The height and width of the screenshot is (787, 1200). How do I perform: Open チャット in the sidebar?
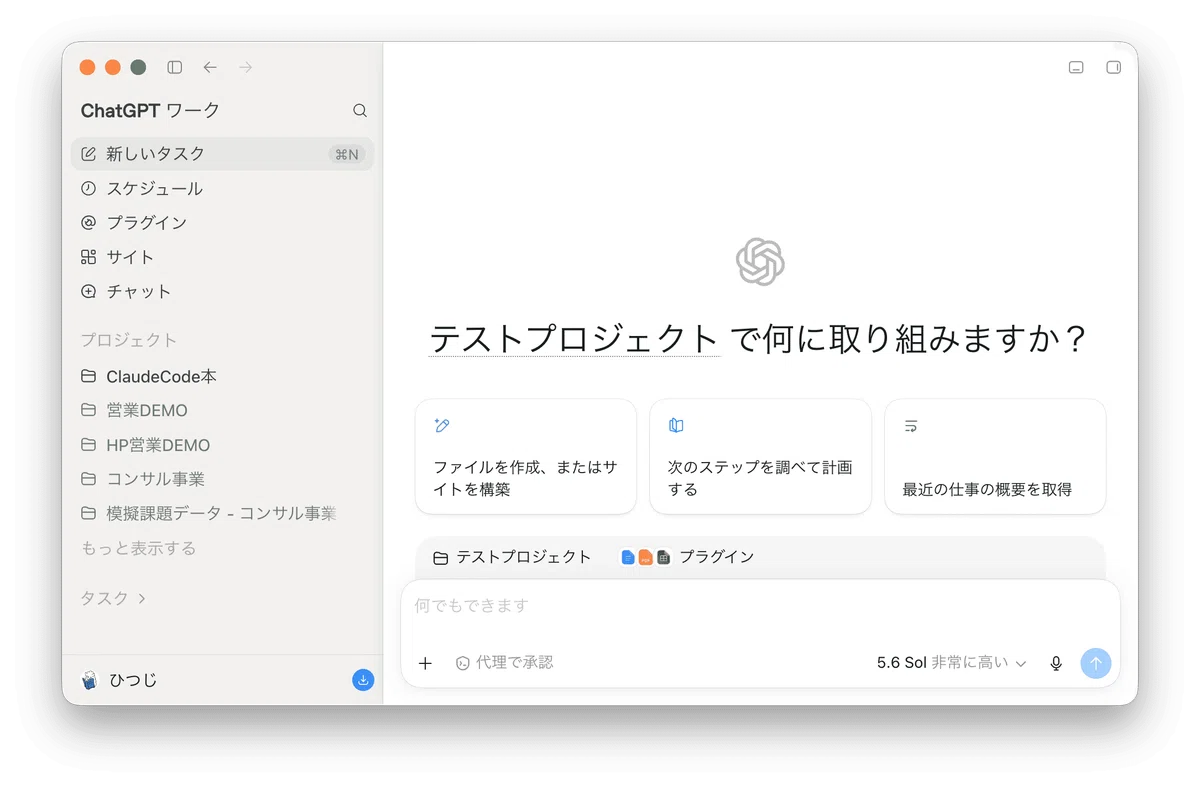pyautogui.click(x=222, y=291)
